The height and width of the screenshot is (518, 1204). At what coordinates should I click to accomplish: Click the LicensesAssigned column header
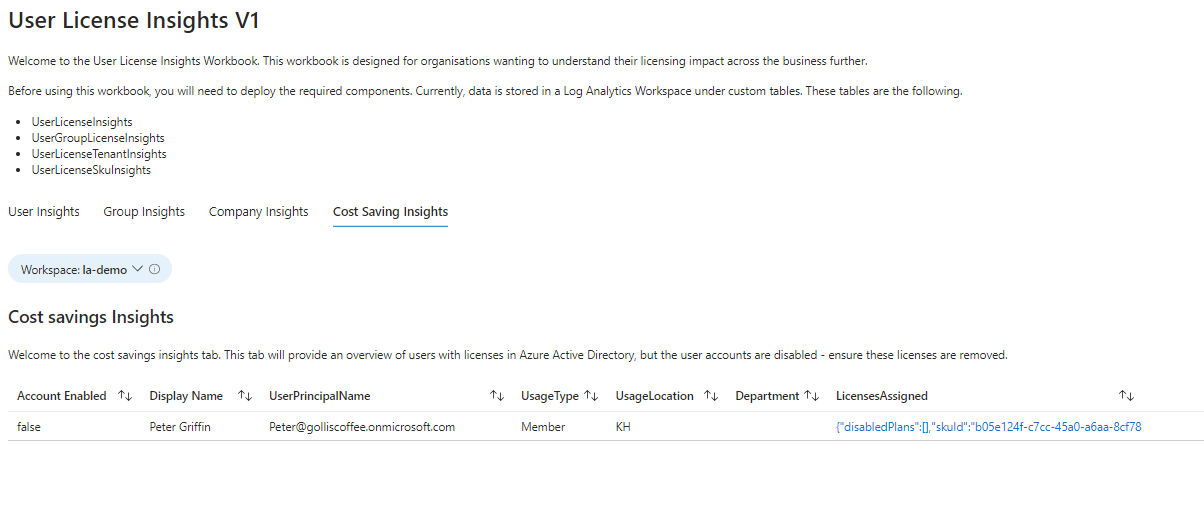tap(882, 396)
